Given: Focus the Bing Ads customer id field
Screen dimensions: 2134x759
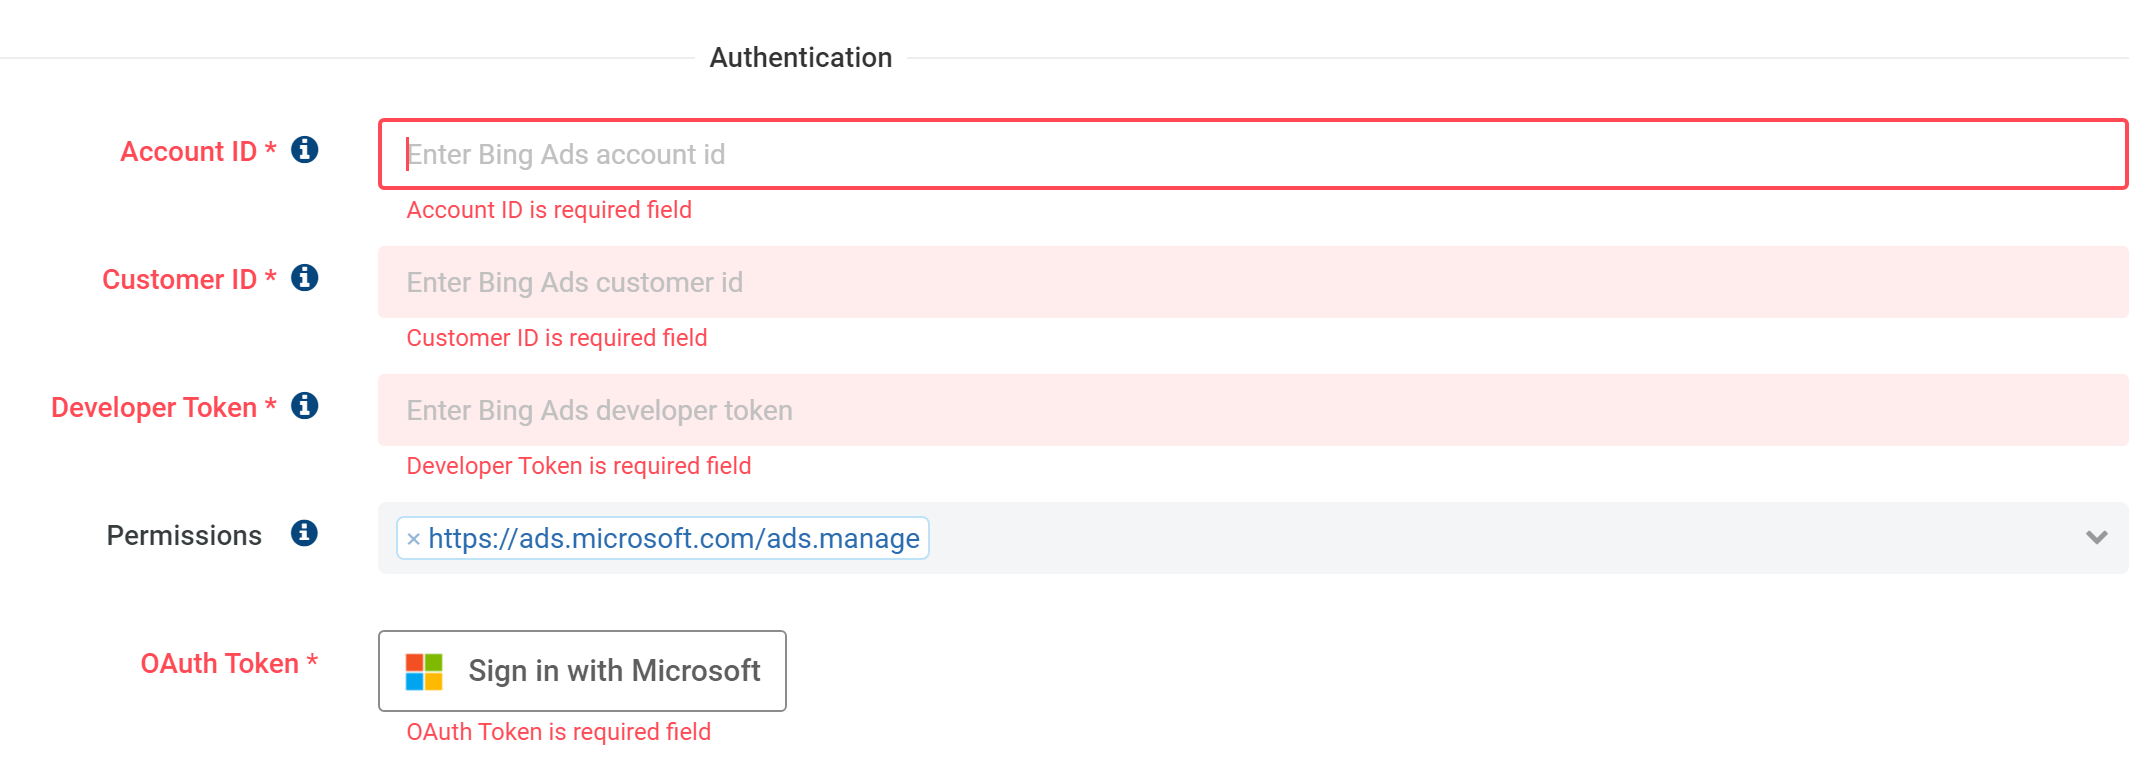Looking at the screenshot, I should click(x=1252, y=282).
